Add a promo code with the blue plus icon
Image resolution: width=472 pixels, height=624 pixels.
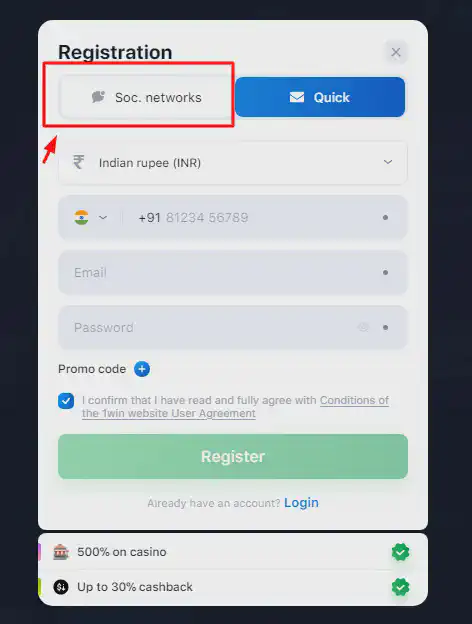pos(142,369)
